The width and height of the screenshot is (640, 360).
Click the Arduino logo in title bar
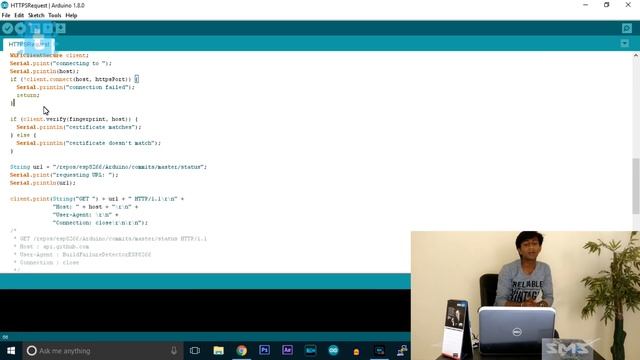(x=5, y=5)
